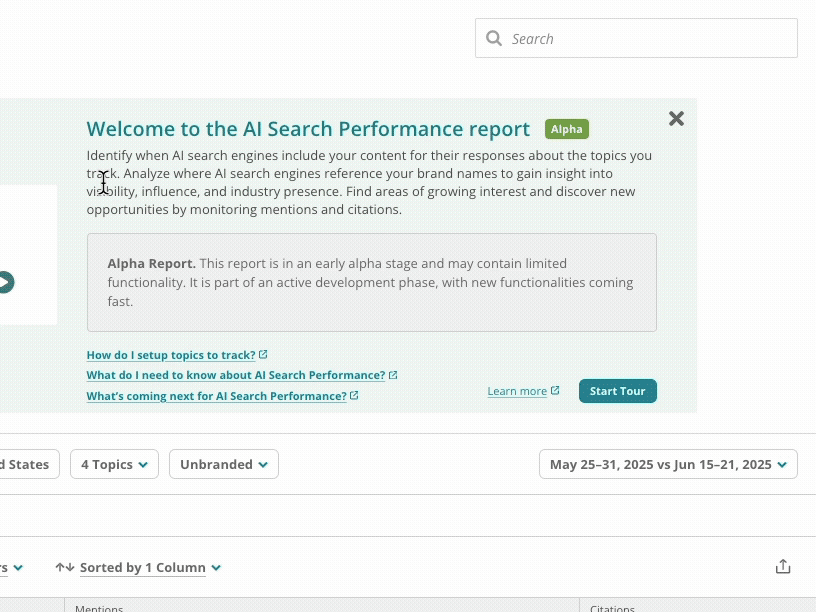This screenshot has width=816, height=612.
Task: Open the date range comparison dropdown
Action: (668, 464)
